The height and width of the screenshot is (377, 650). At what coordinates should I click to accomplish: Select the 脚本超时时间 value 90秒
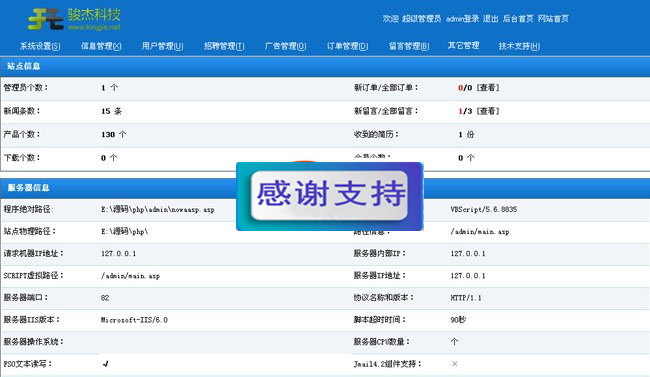(458, 320)
